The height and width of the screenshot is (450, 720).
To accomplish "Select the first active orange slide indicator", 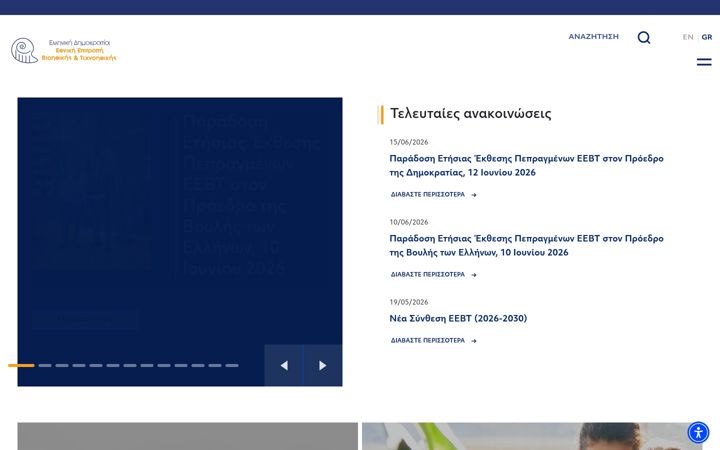I will tap(21, 366).
